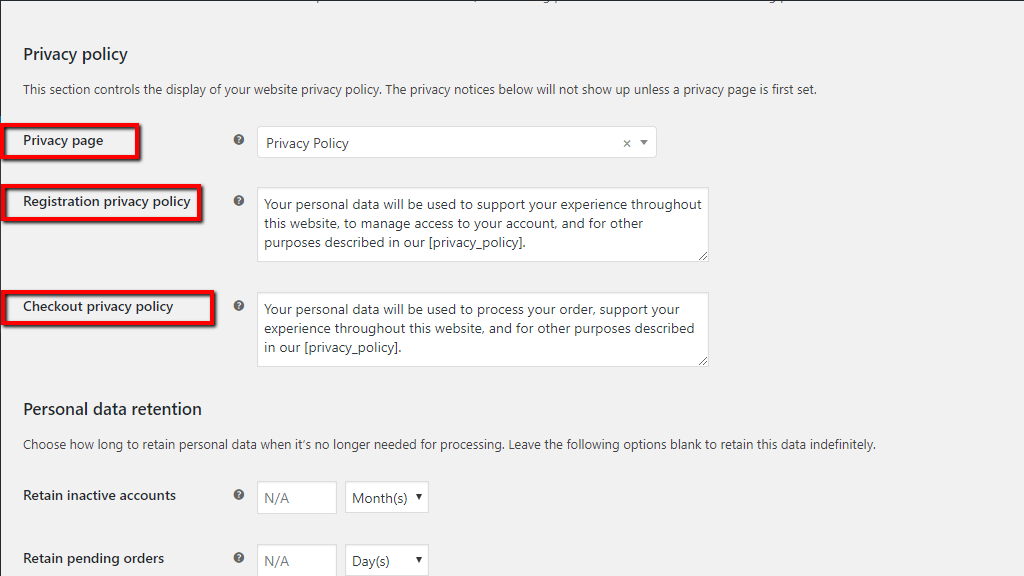Click the help icon beside Retain inactive accounts
Screen dimensions: 1024x576
click(x=238, y=496)
